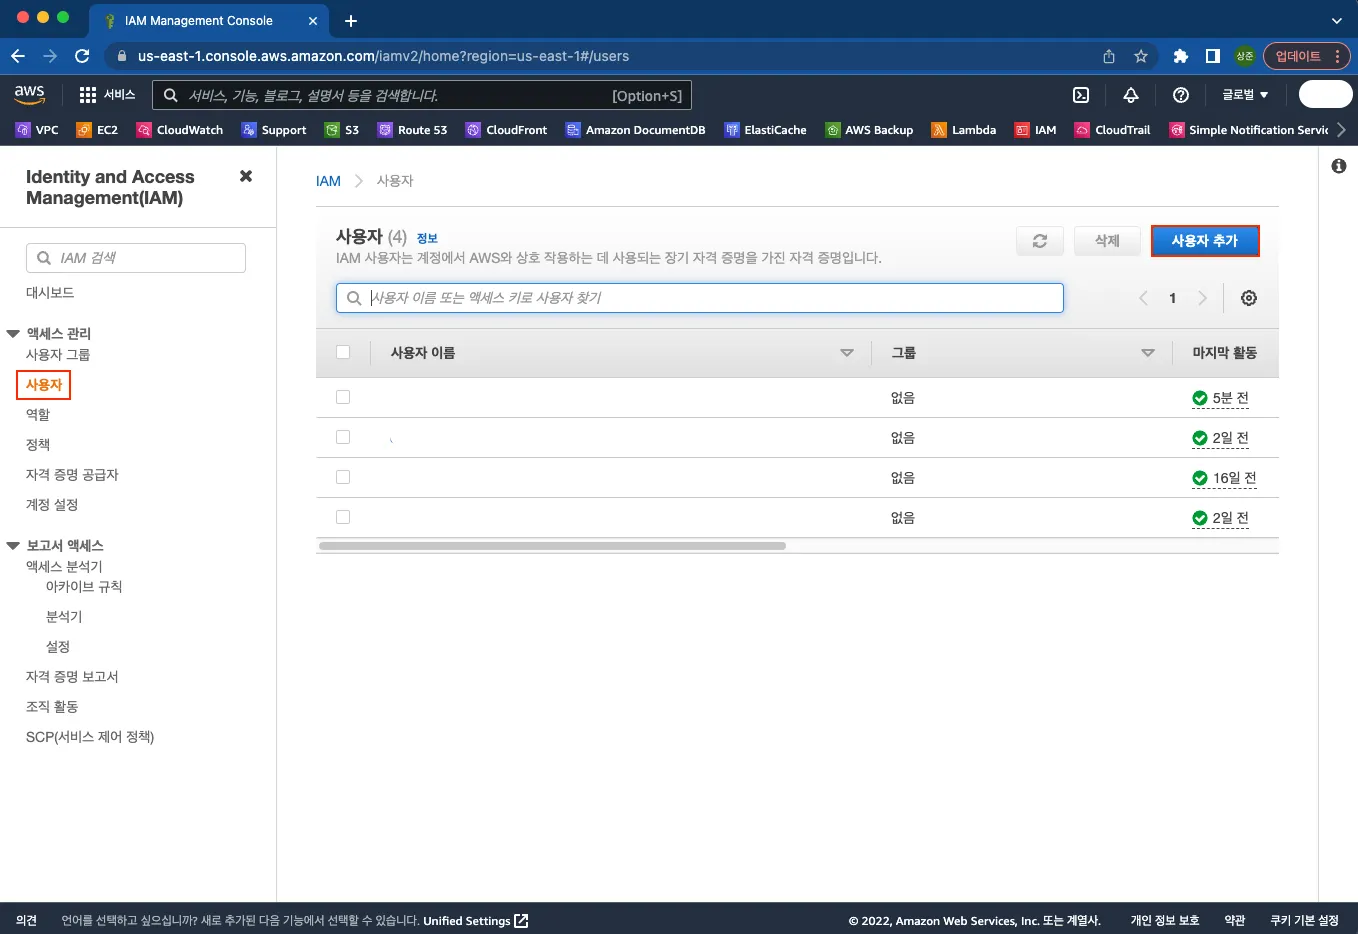
Task: Show more favorites with the right chevron
Action: pyautogui.click(x=1341, y=130)
